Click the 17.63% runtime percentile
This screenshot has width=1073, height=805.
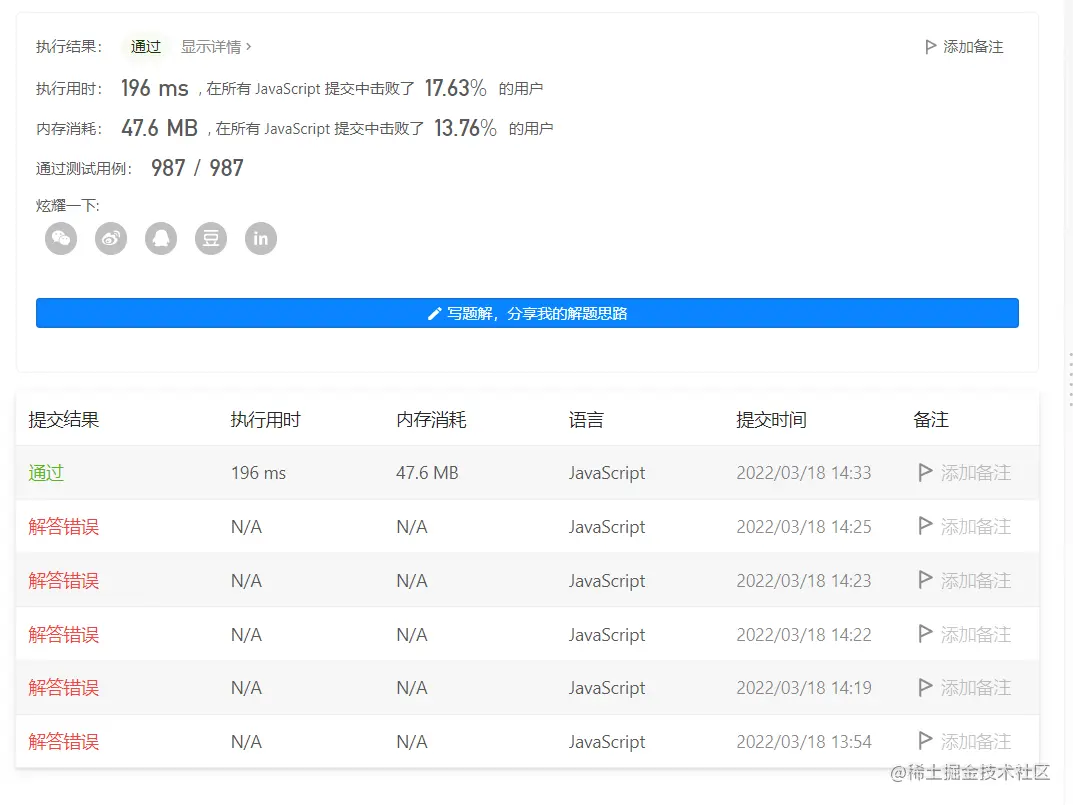point(455,88)
